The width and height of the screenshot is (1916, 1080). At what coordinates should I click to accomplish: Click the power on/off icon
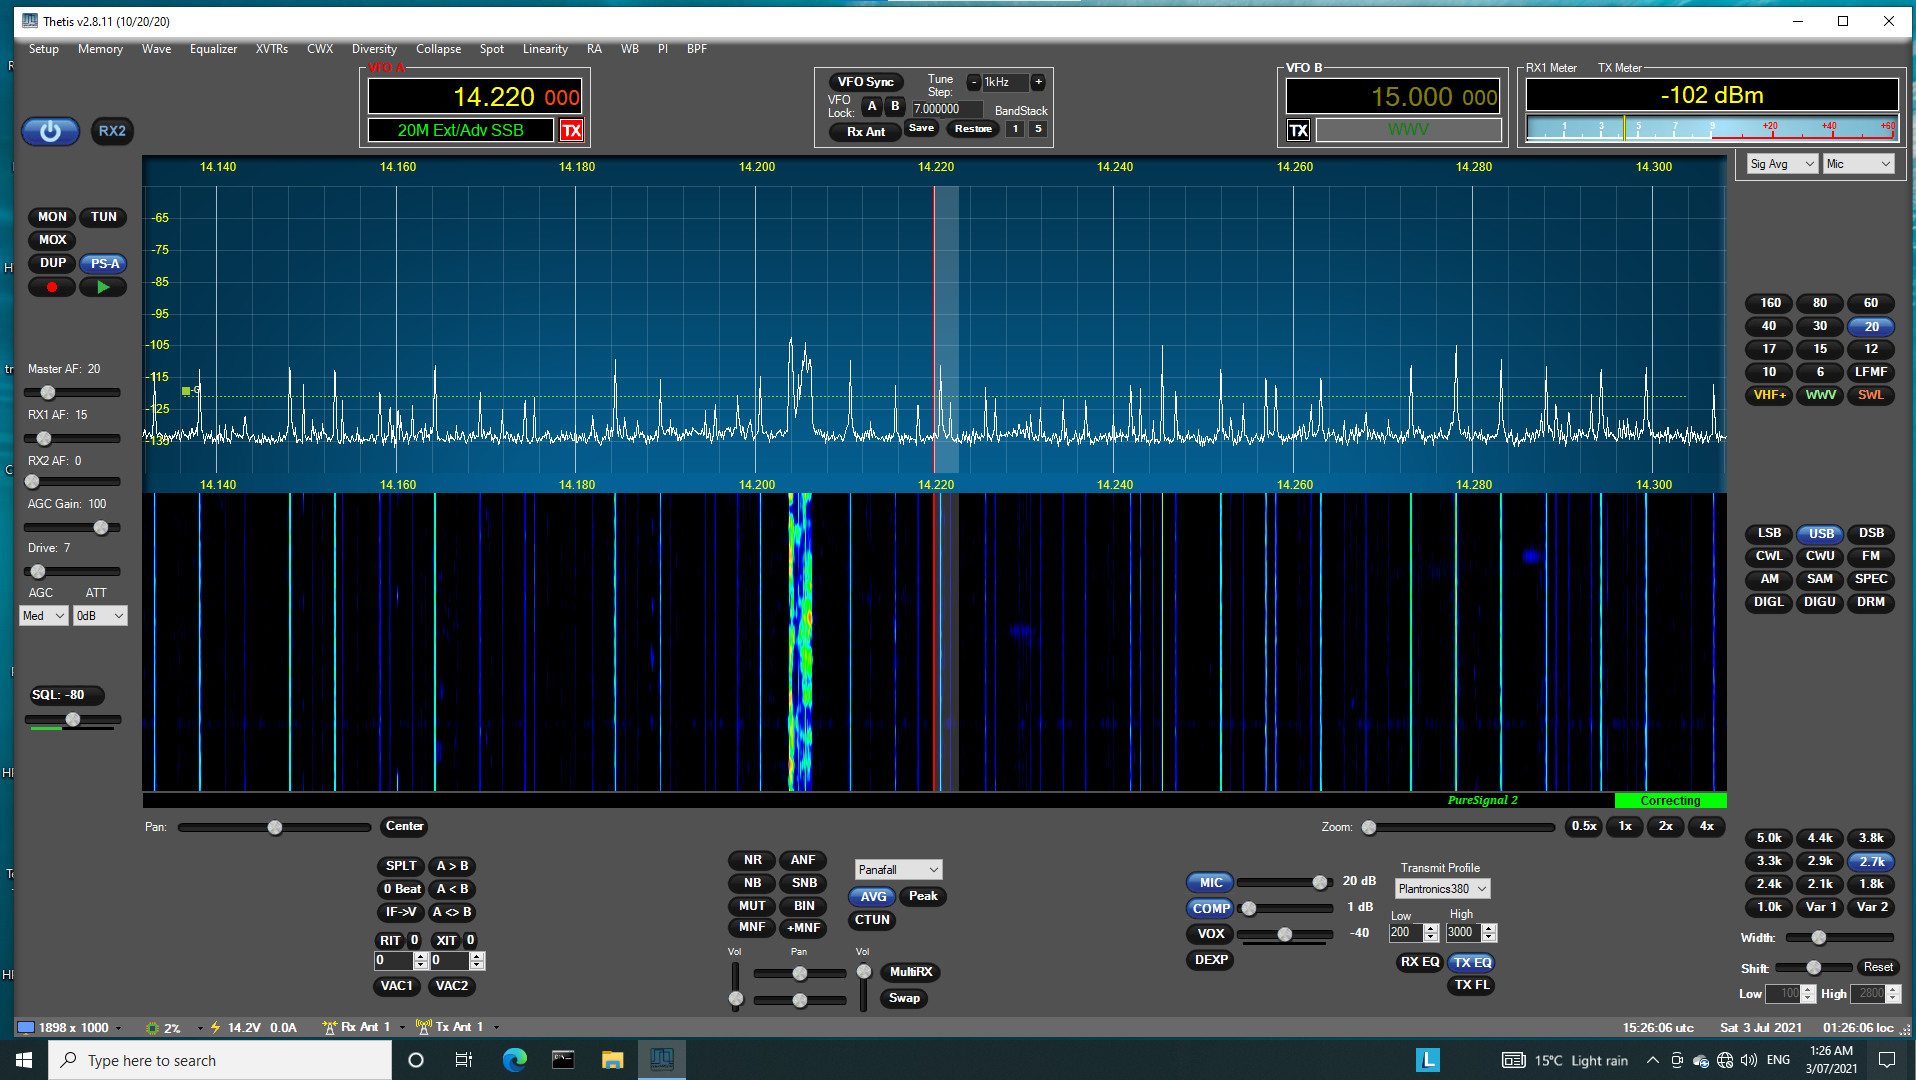(50, 131)
